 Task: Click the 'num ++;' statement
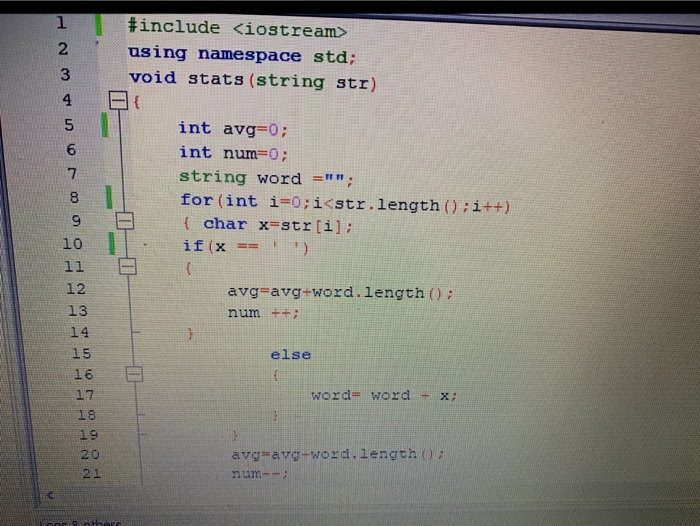coord(263,313)
